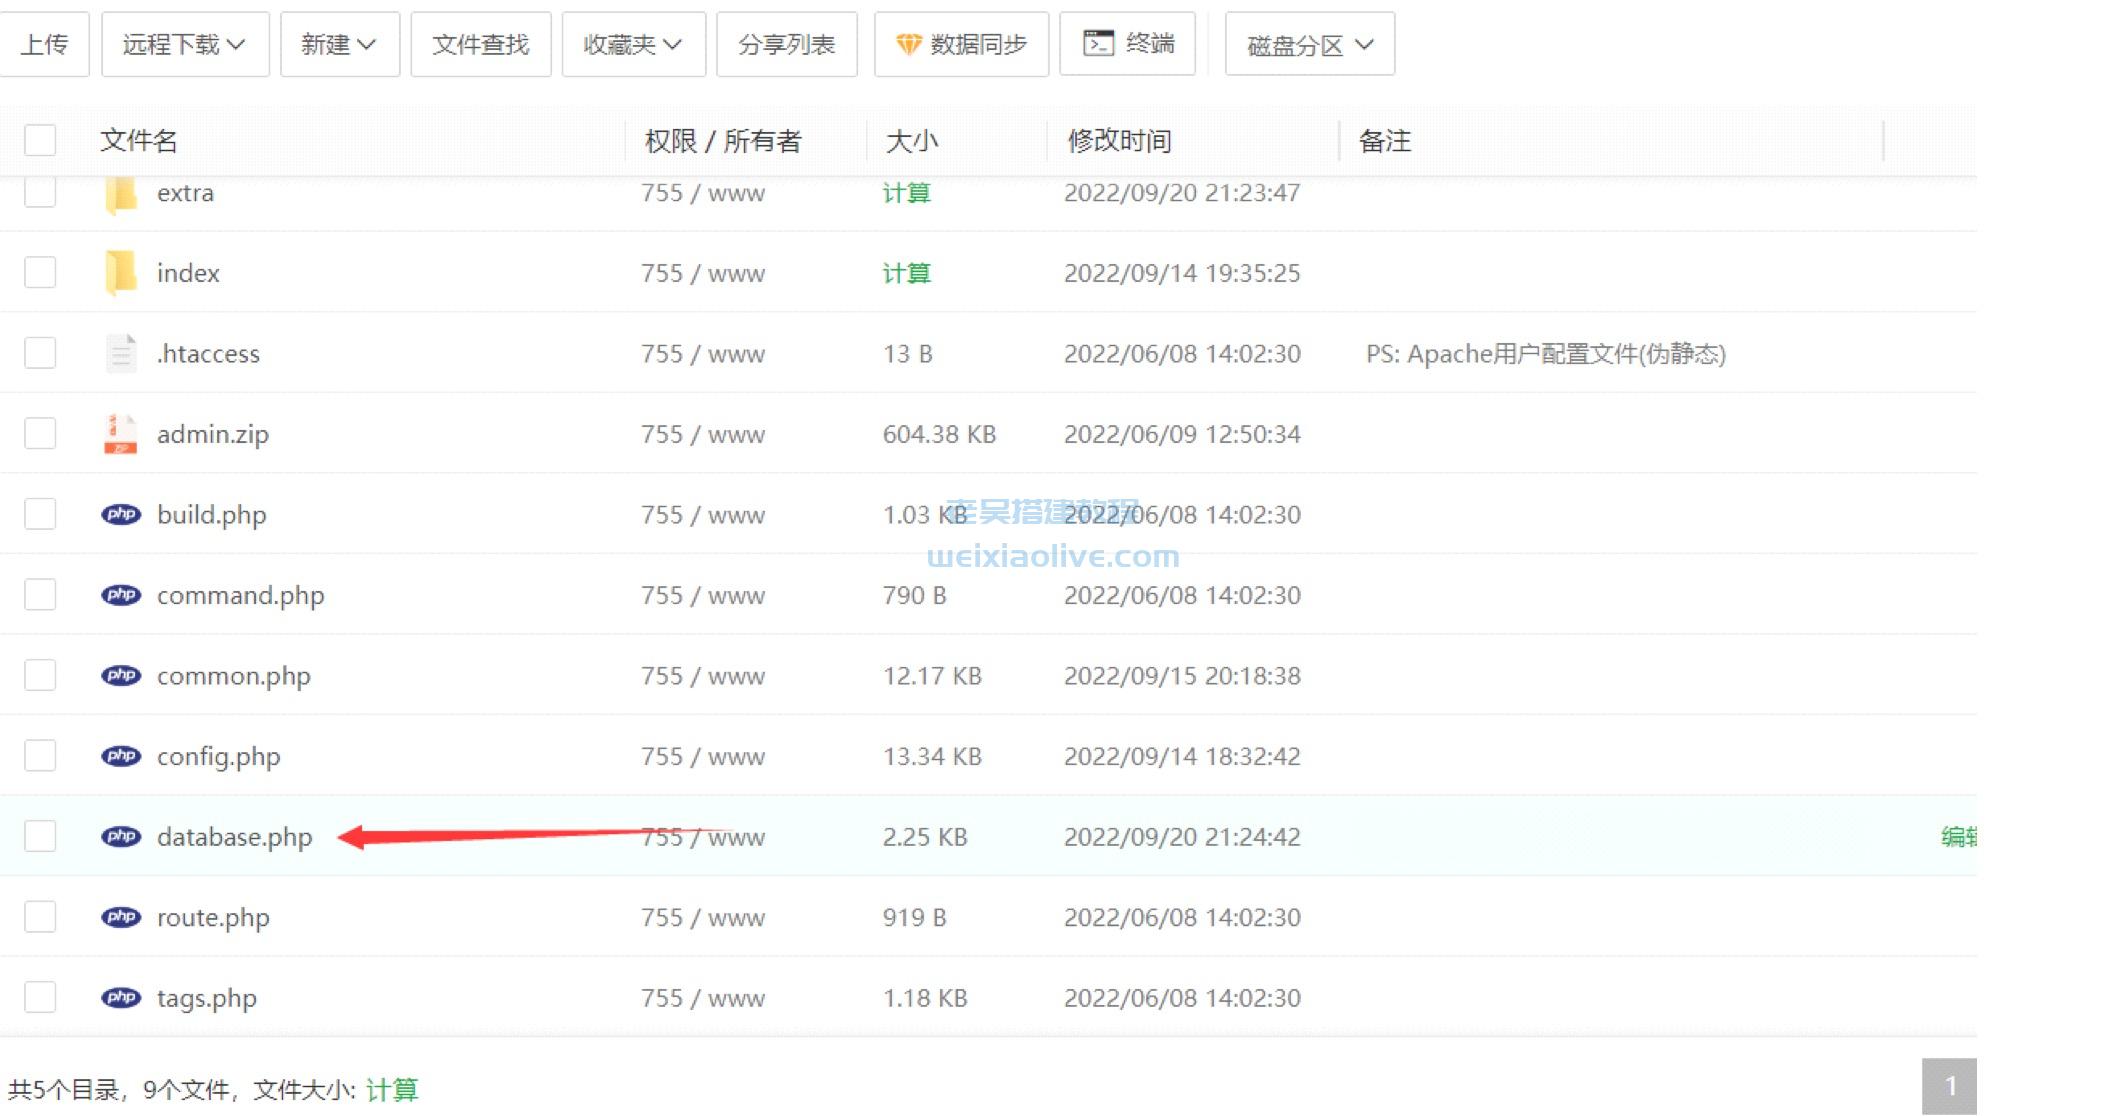Expand the 远程下载 dropdown

tap(184, 43)
